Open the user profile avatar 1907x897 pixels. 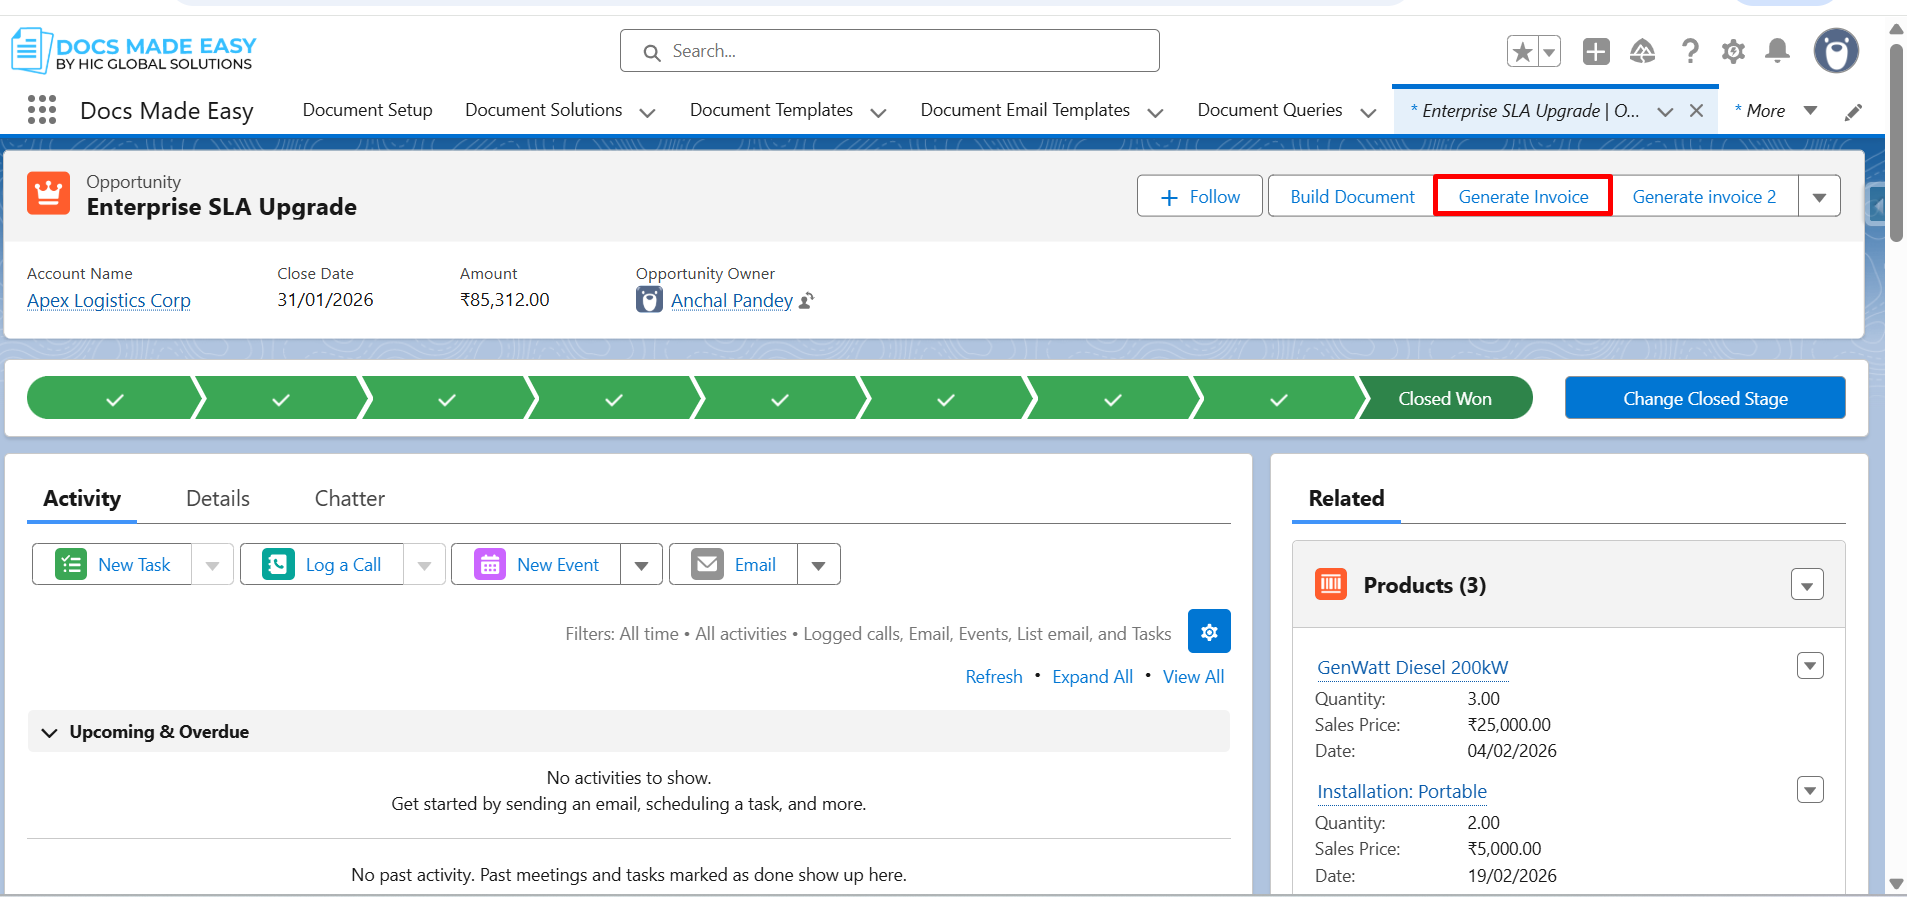(x=1836, y=51)
